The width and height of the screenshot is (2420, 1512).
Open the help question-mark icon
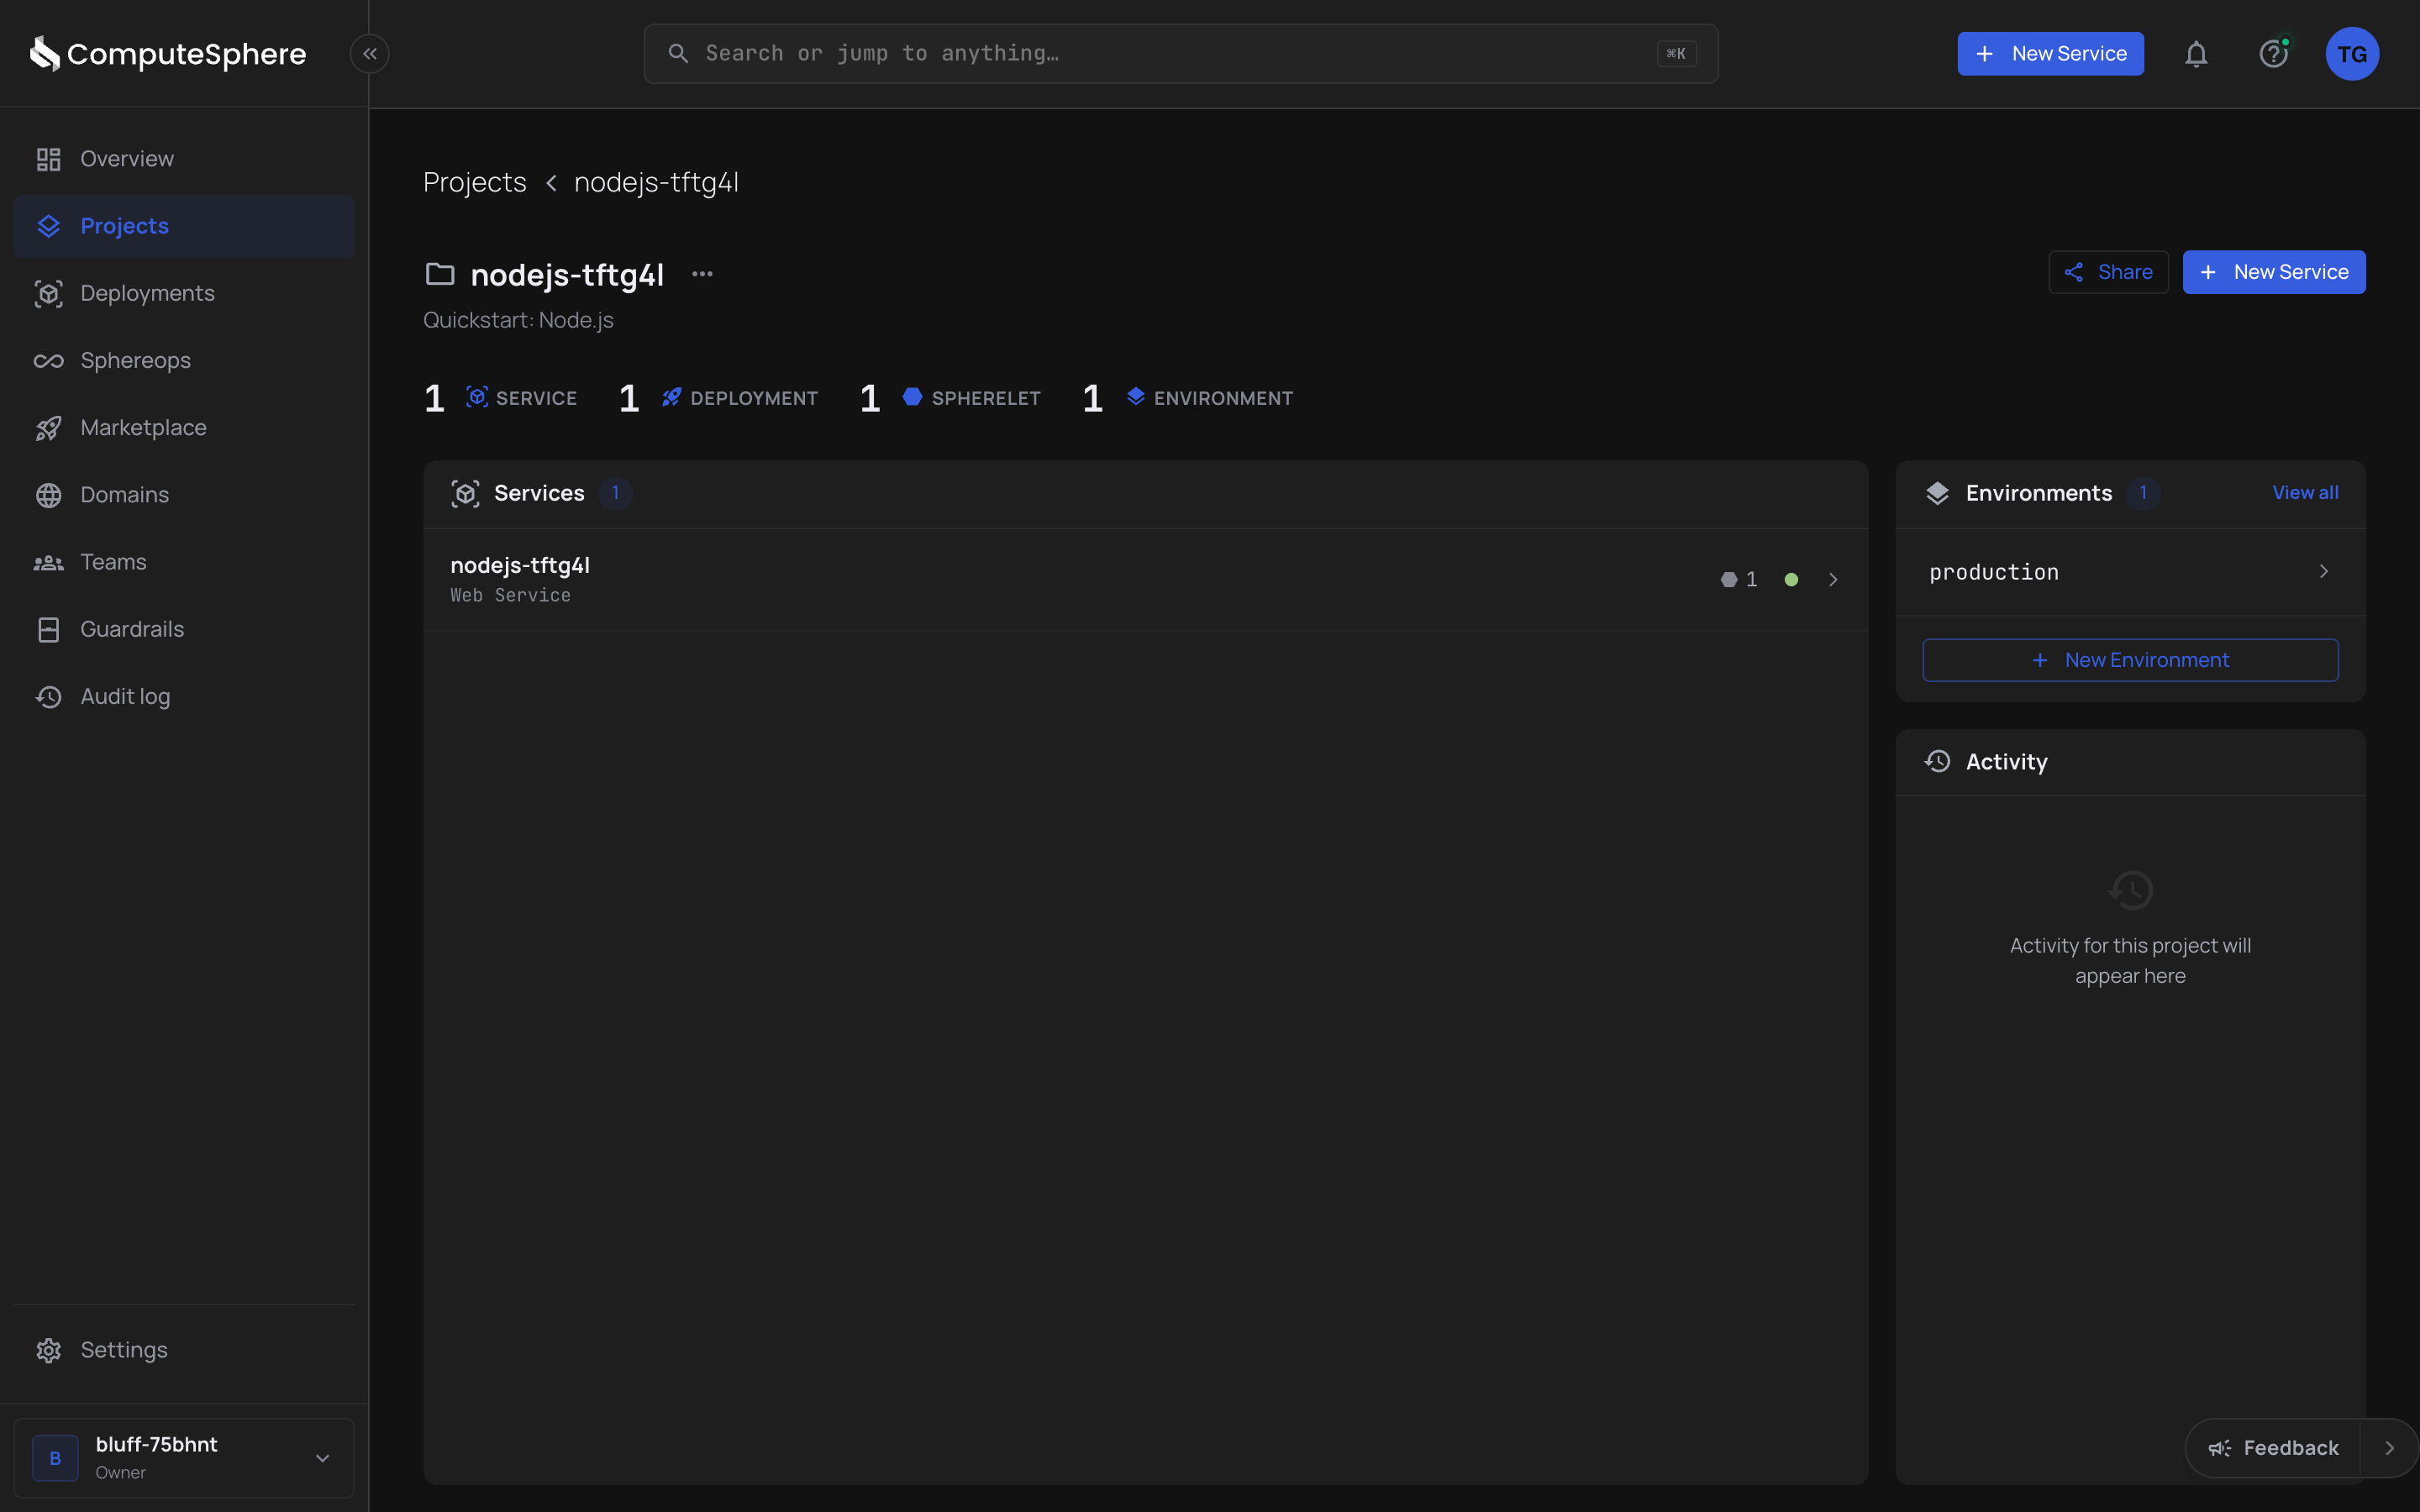click(2274, 54)
